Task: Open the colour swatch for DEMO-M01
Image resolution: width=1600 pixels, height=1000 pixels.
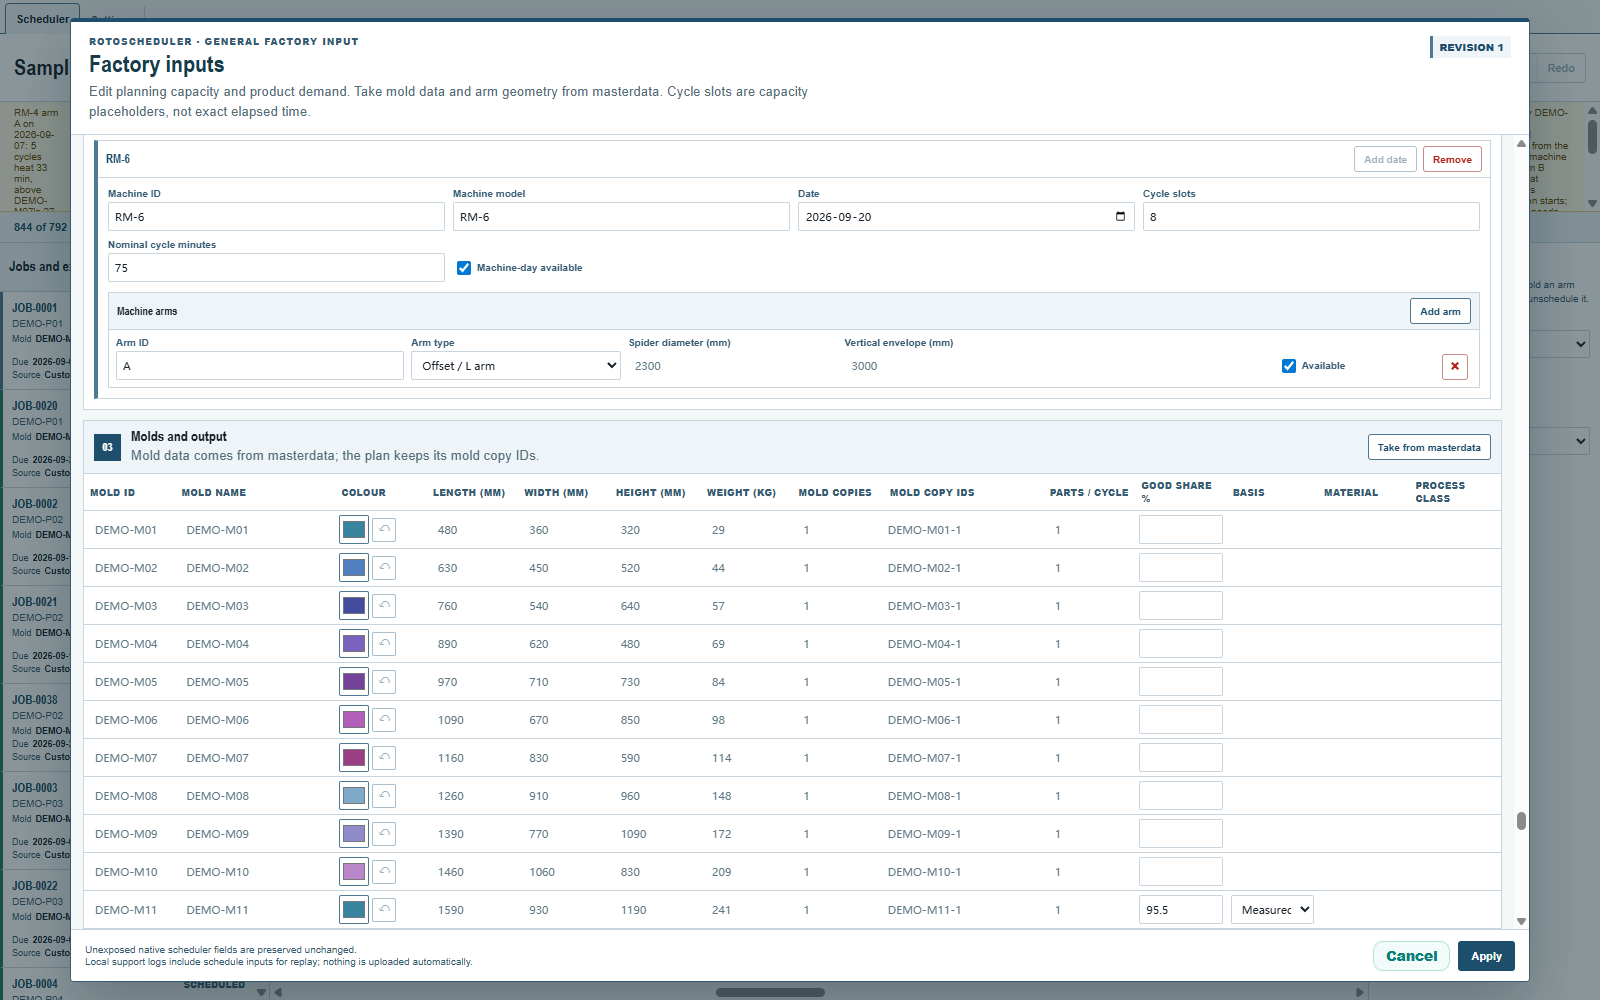Action: [x=354, y=530]
